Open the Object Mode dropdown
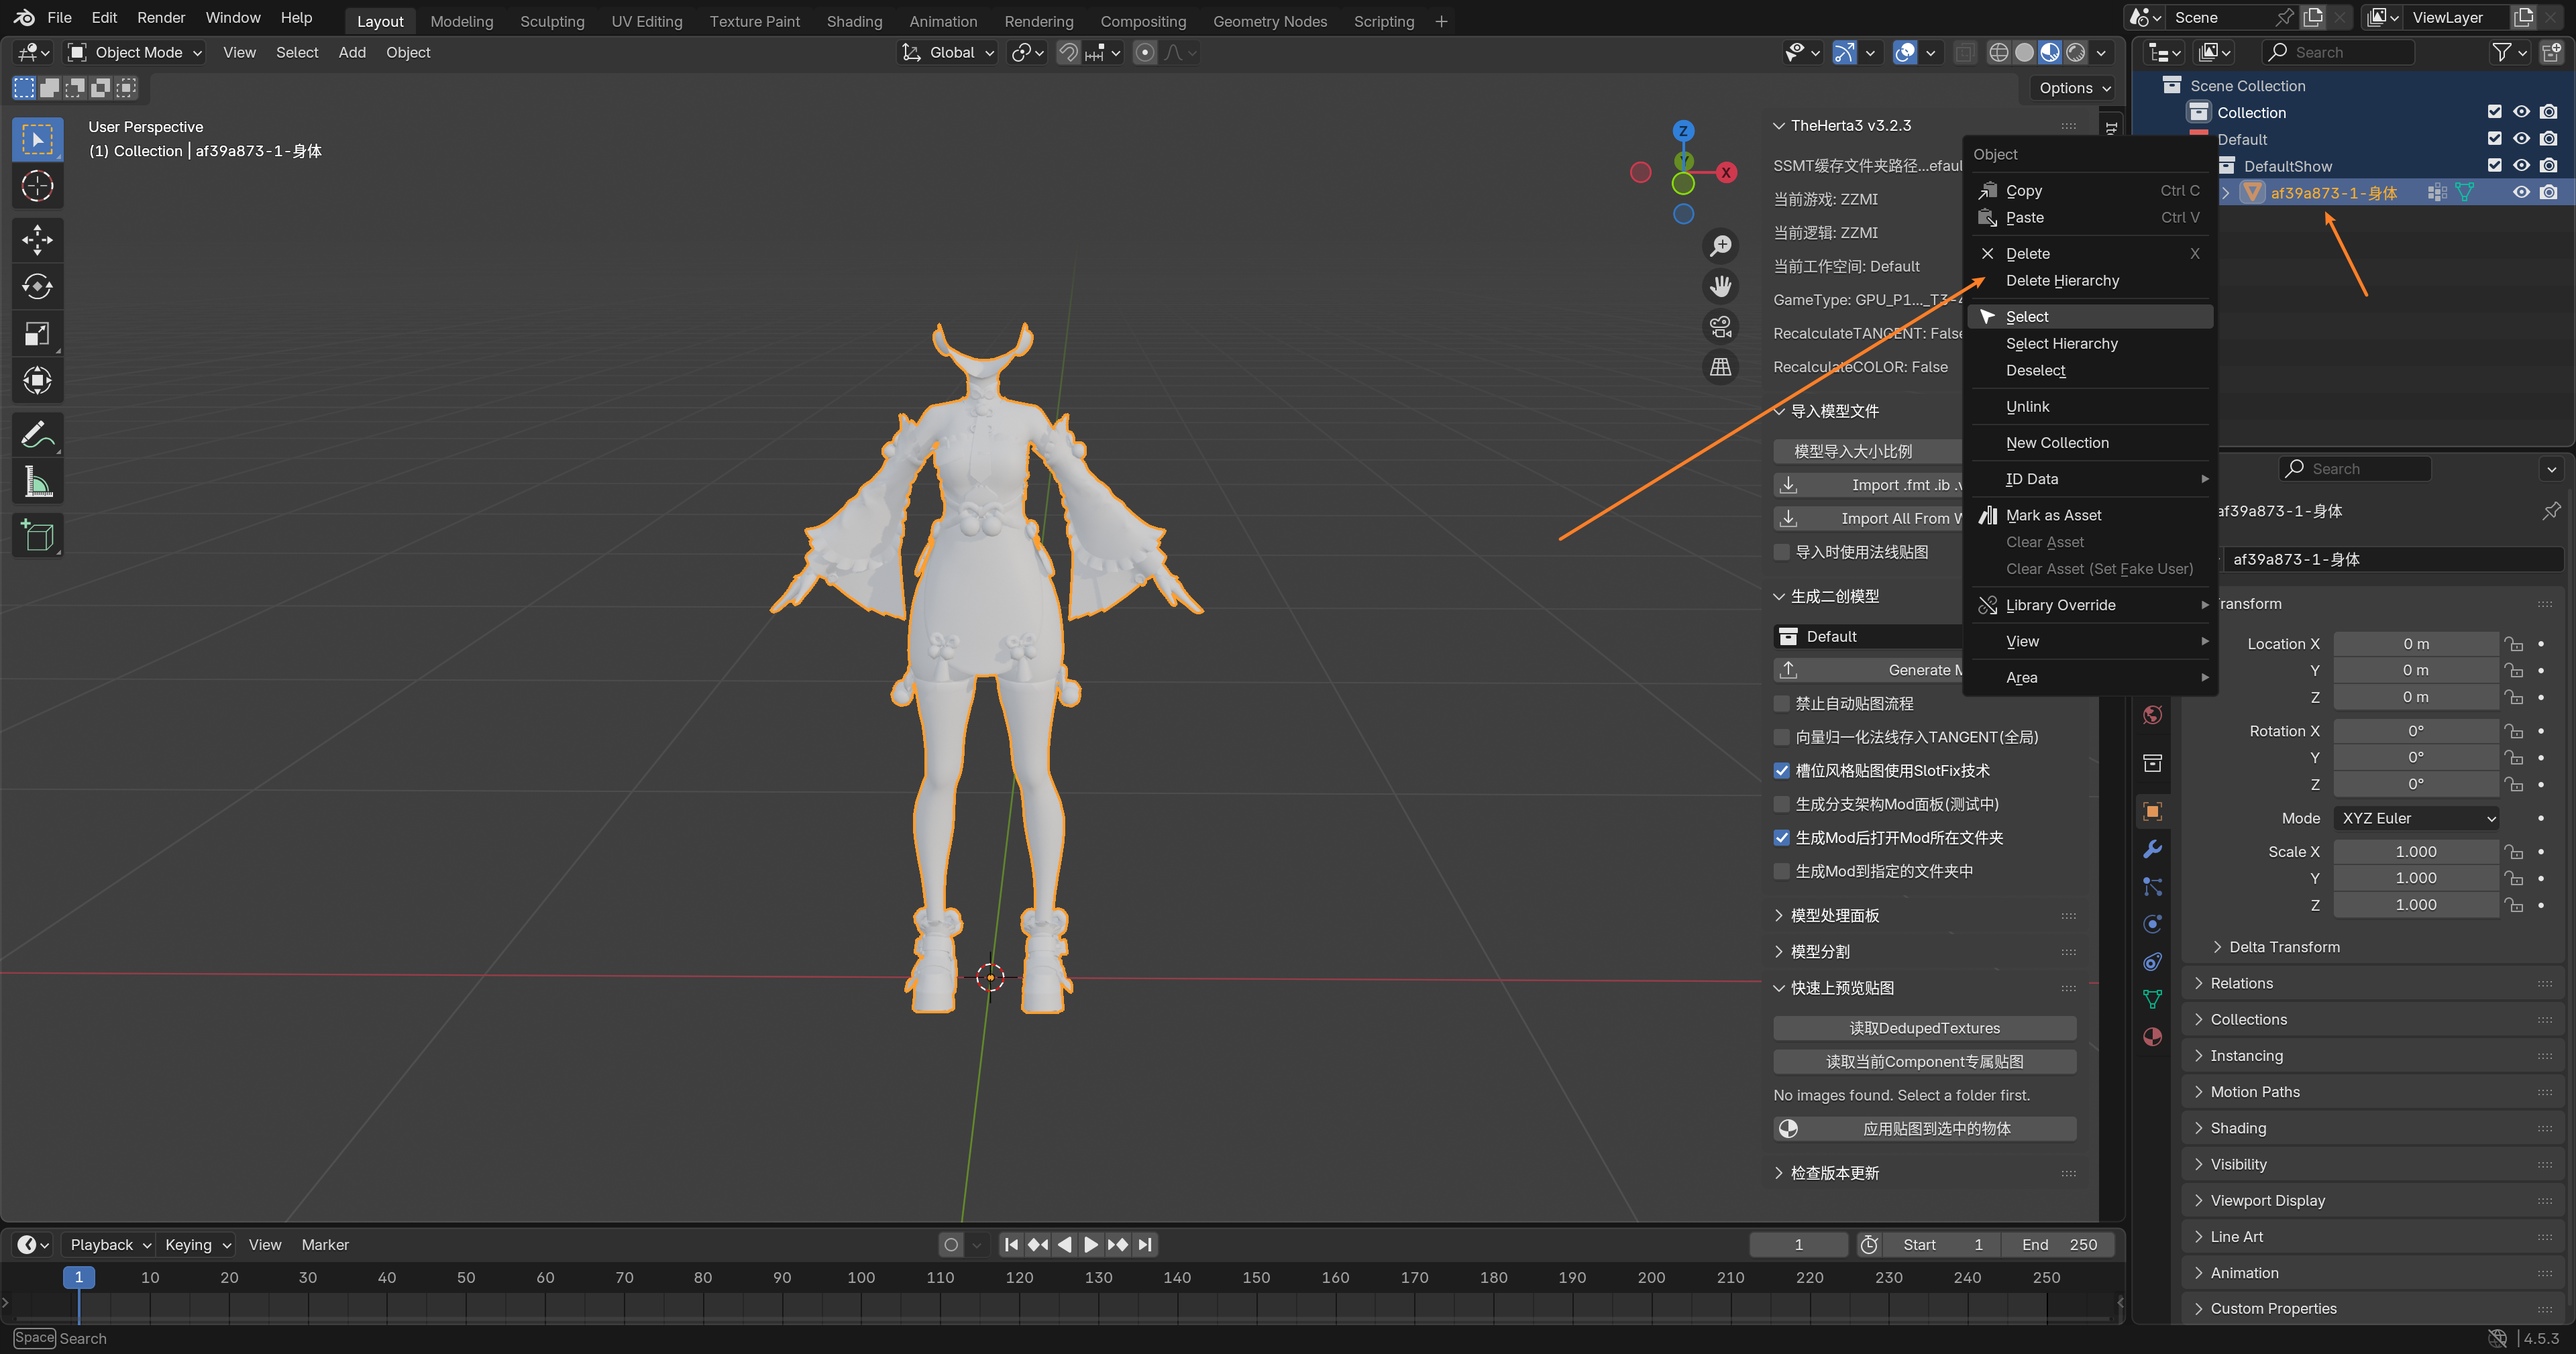2576x1354 pixels. click(135, 52)
